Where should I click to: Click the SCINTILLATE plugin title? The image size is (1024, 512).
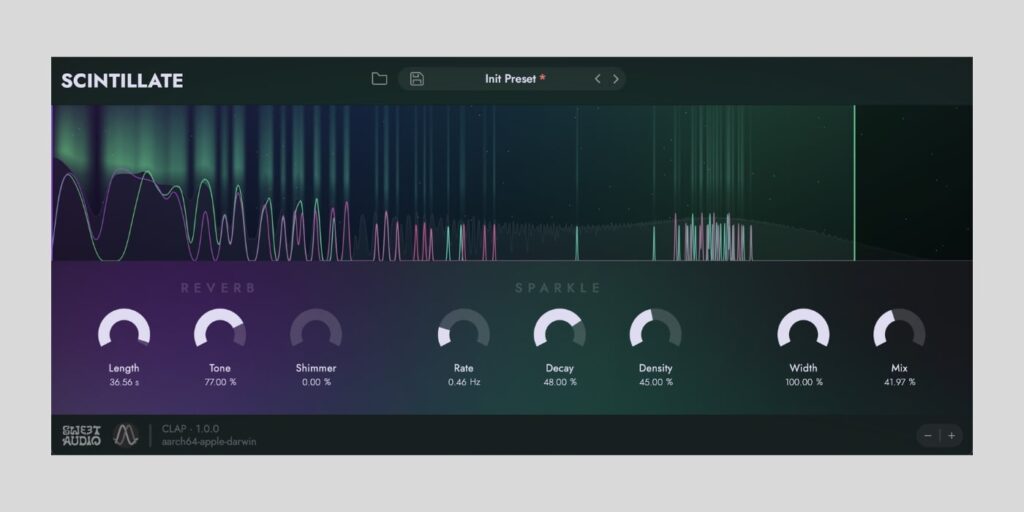[122, 81]
